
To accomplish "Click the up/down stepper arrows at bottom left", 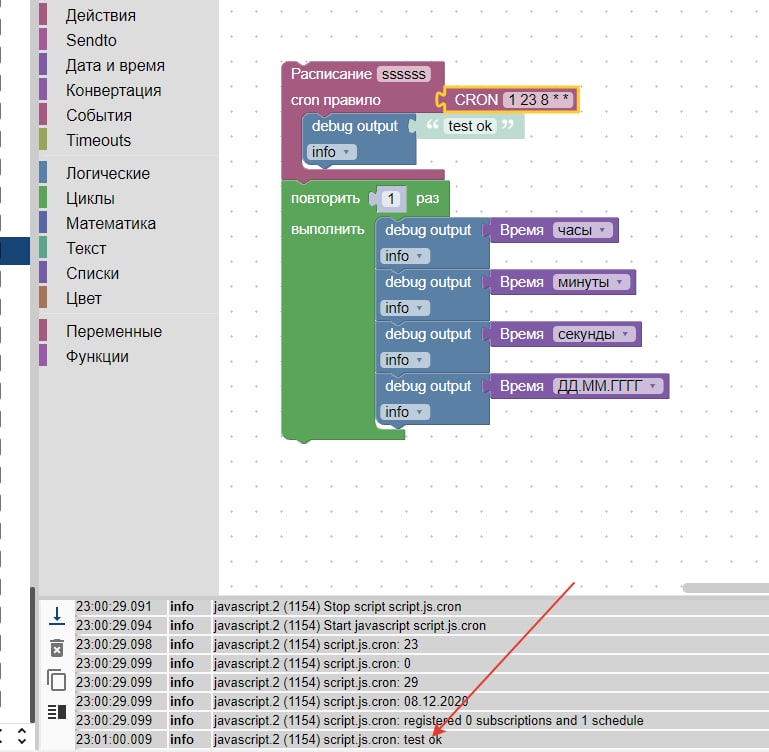I will click(x=22, y=736).
